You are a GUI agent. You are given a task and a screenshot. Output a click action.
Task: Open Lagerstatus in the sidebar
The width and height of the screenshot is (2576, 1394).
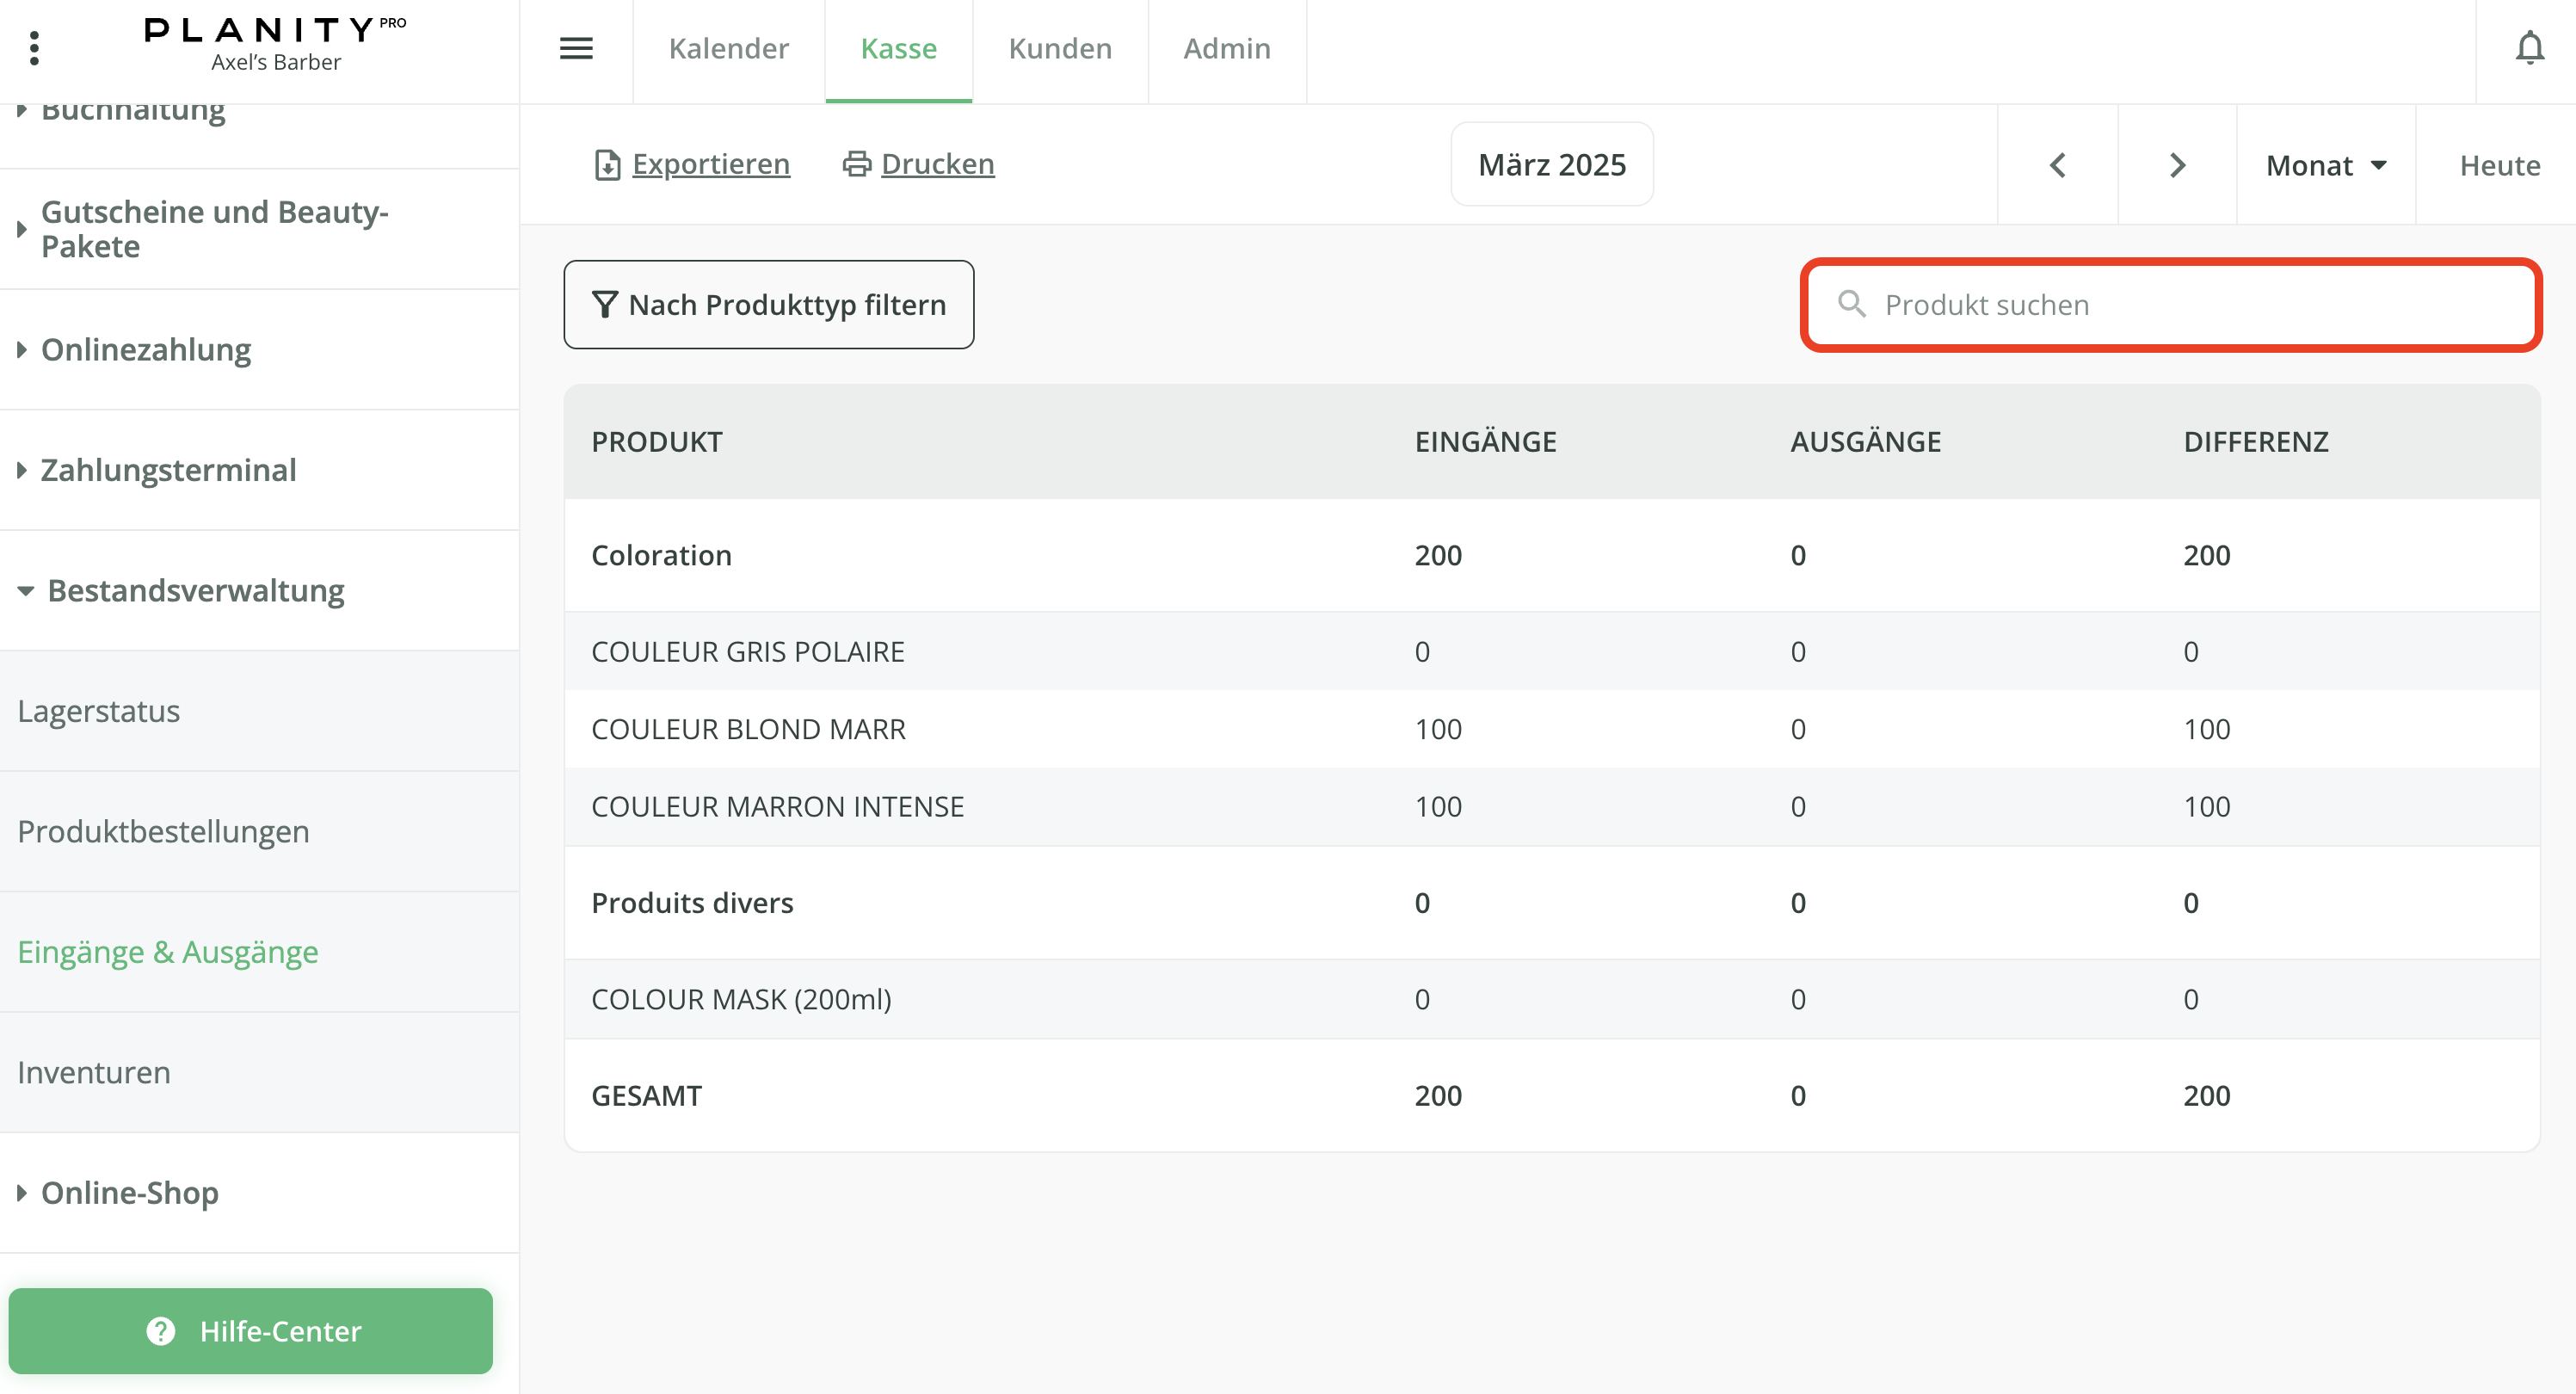coord(99,711)
